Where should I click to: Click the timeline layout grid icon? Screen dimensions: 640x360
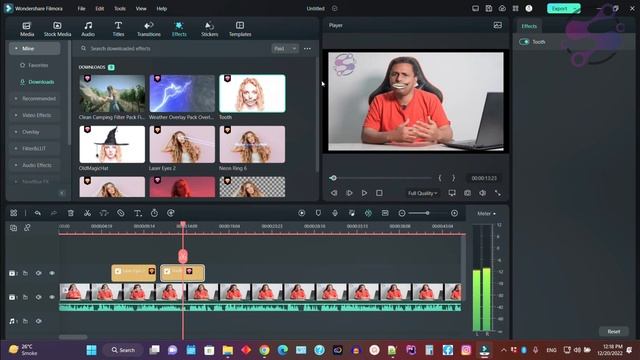pyautogui.click(x=13, y=213)
